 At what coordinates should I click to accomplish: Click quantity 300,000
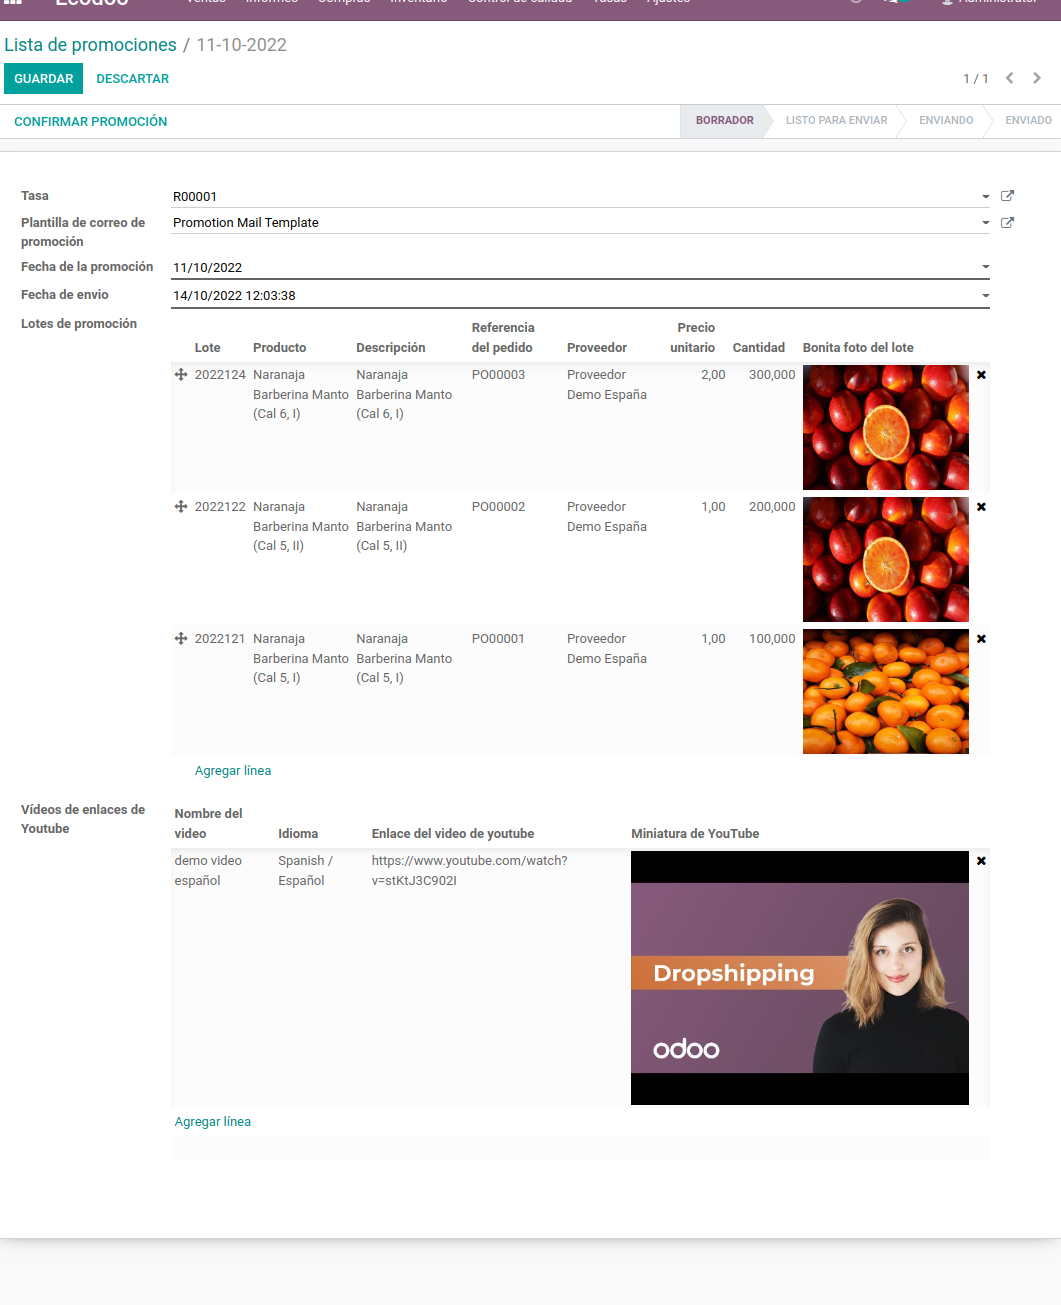point(772,375)
